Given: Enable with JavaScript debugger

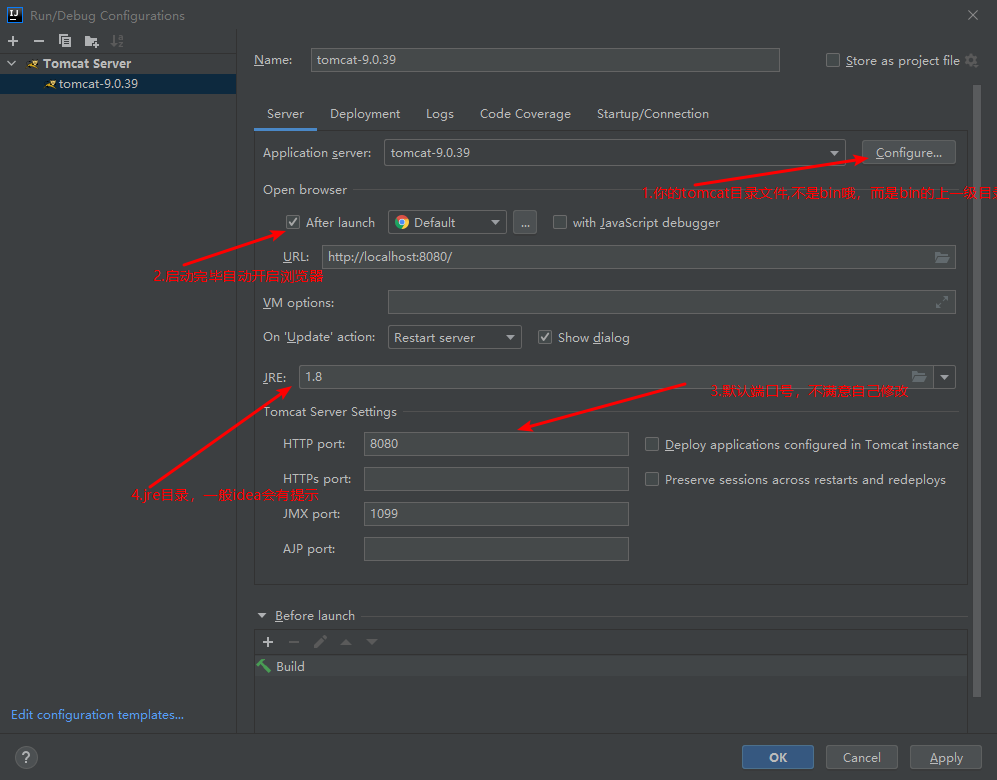Looking at the screenshot, I should point(560,222).
